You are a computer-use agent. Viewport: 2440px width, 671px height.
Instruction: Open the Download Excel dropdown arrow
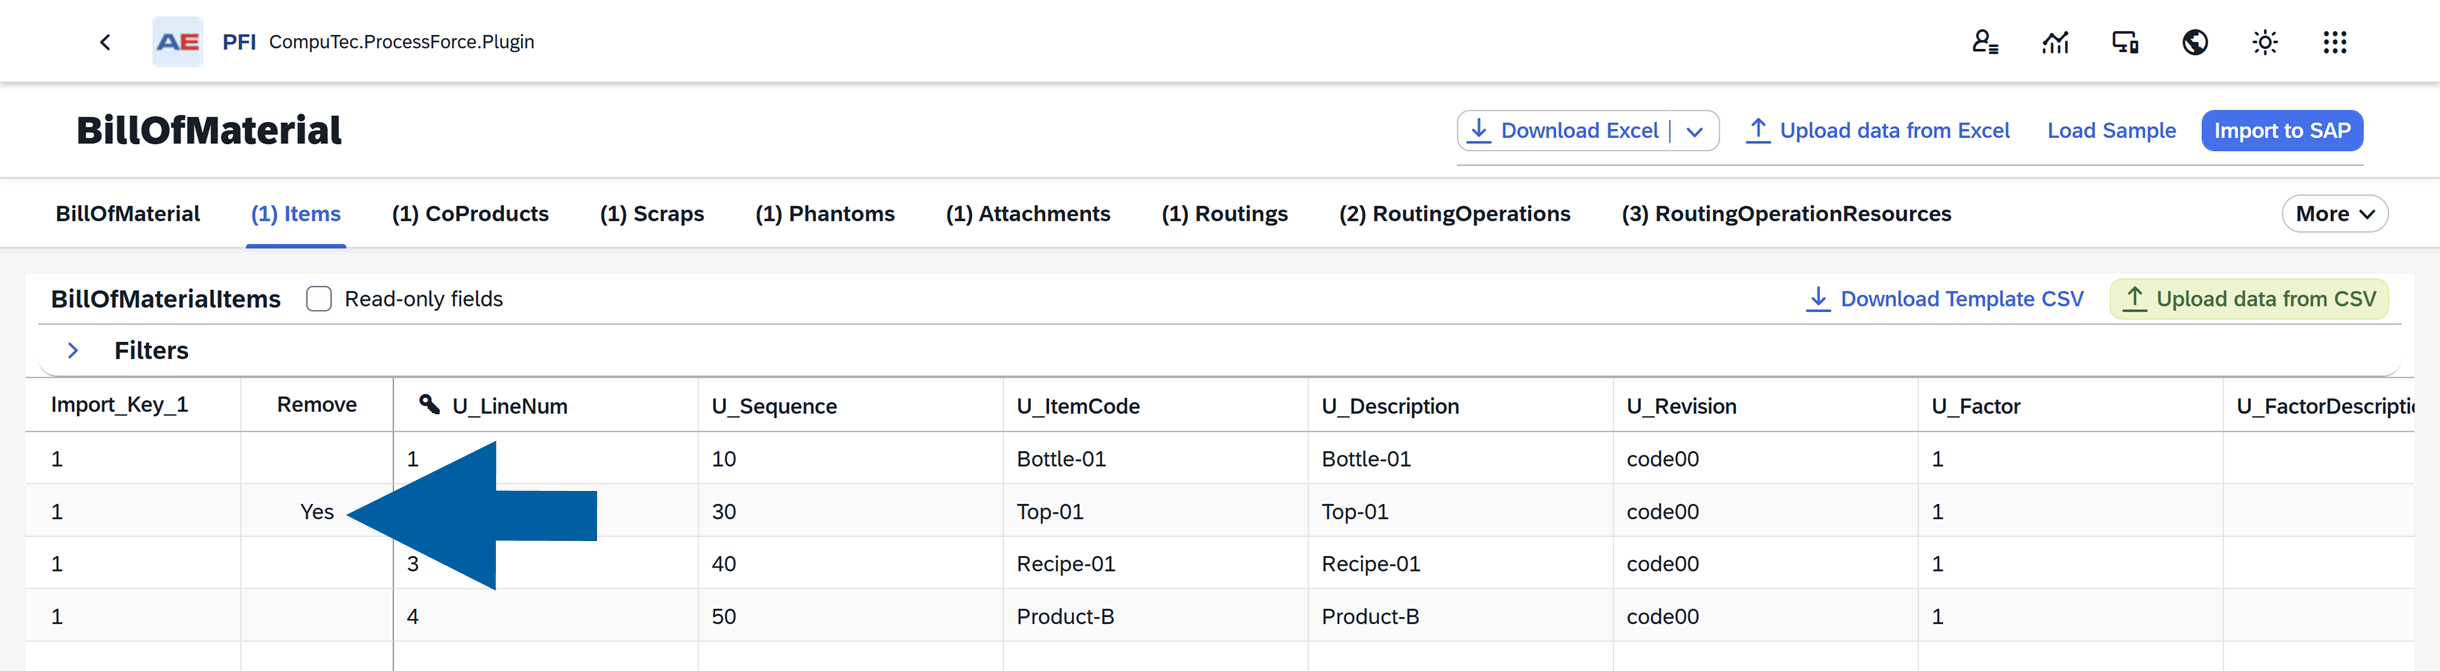tap(1695, 131)
